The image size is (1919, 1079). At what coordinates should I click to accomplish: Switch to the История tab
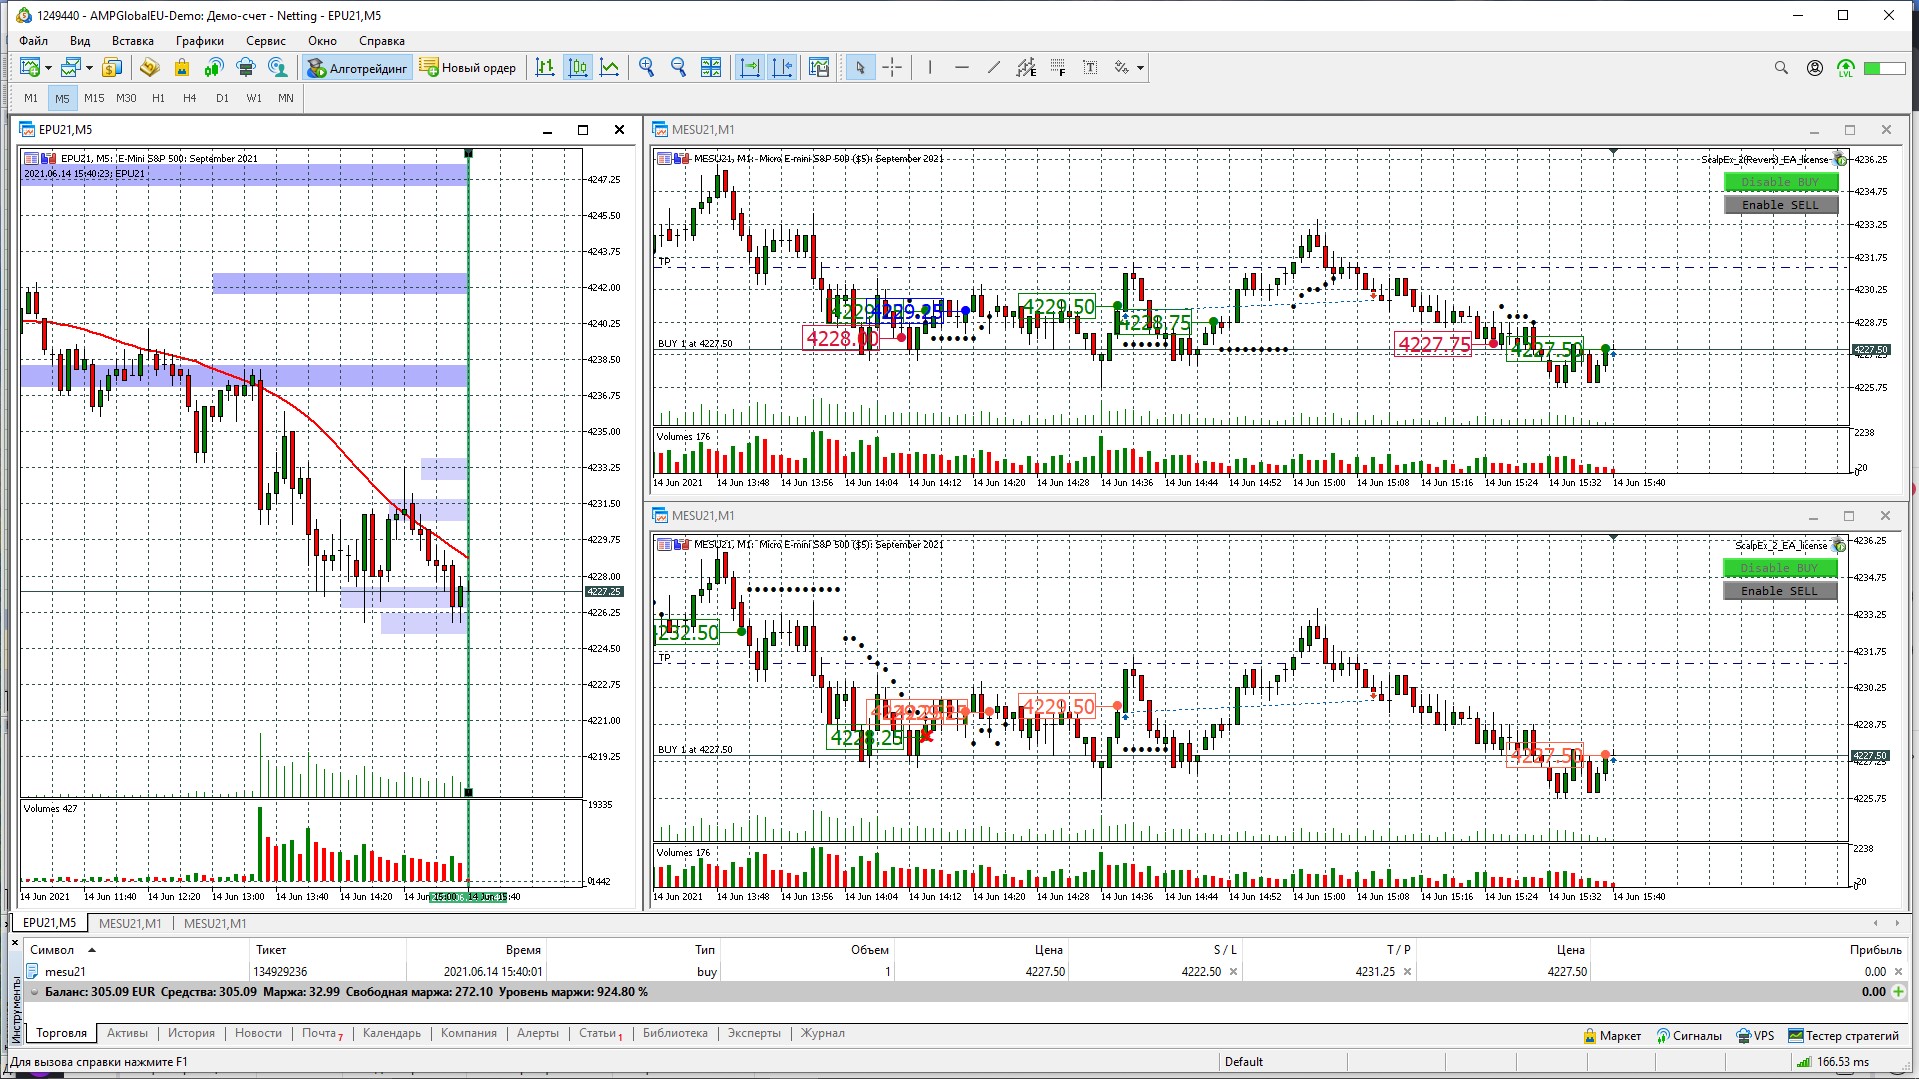tap(191, 1033)
